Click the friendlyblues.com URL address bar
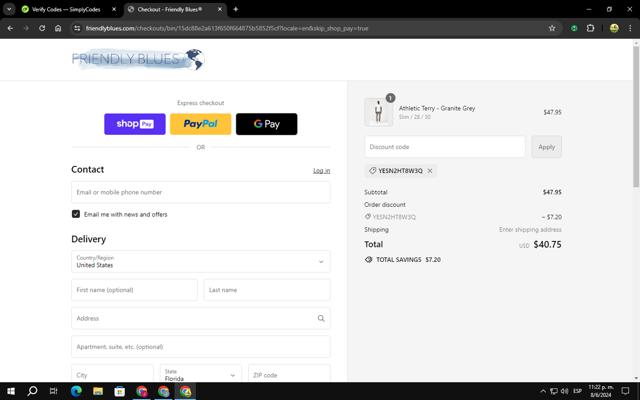 point(227,28)
